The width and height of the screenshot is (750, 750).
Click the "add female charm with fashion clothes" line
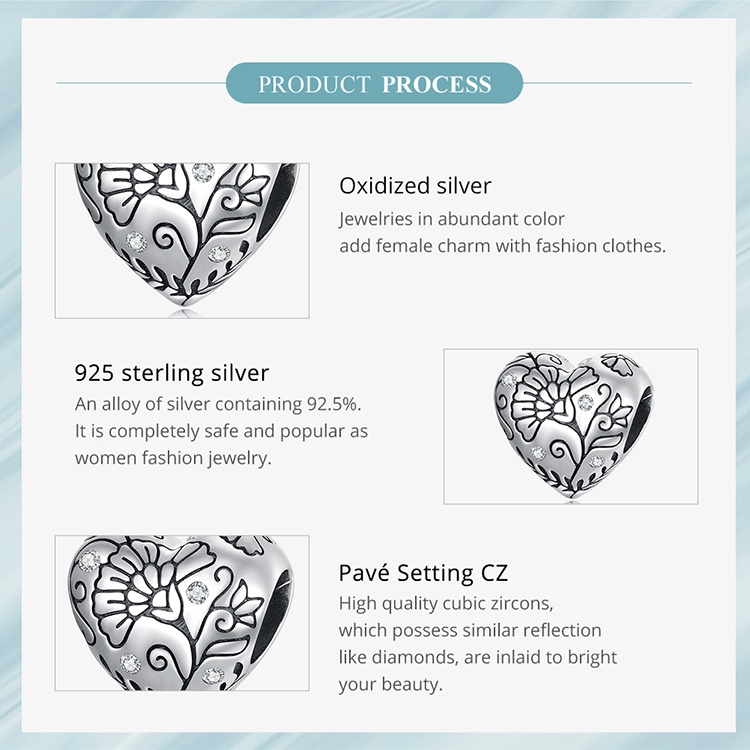coord(502,245)
